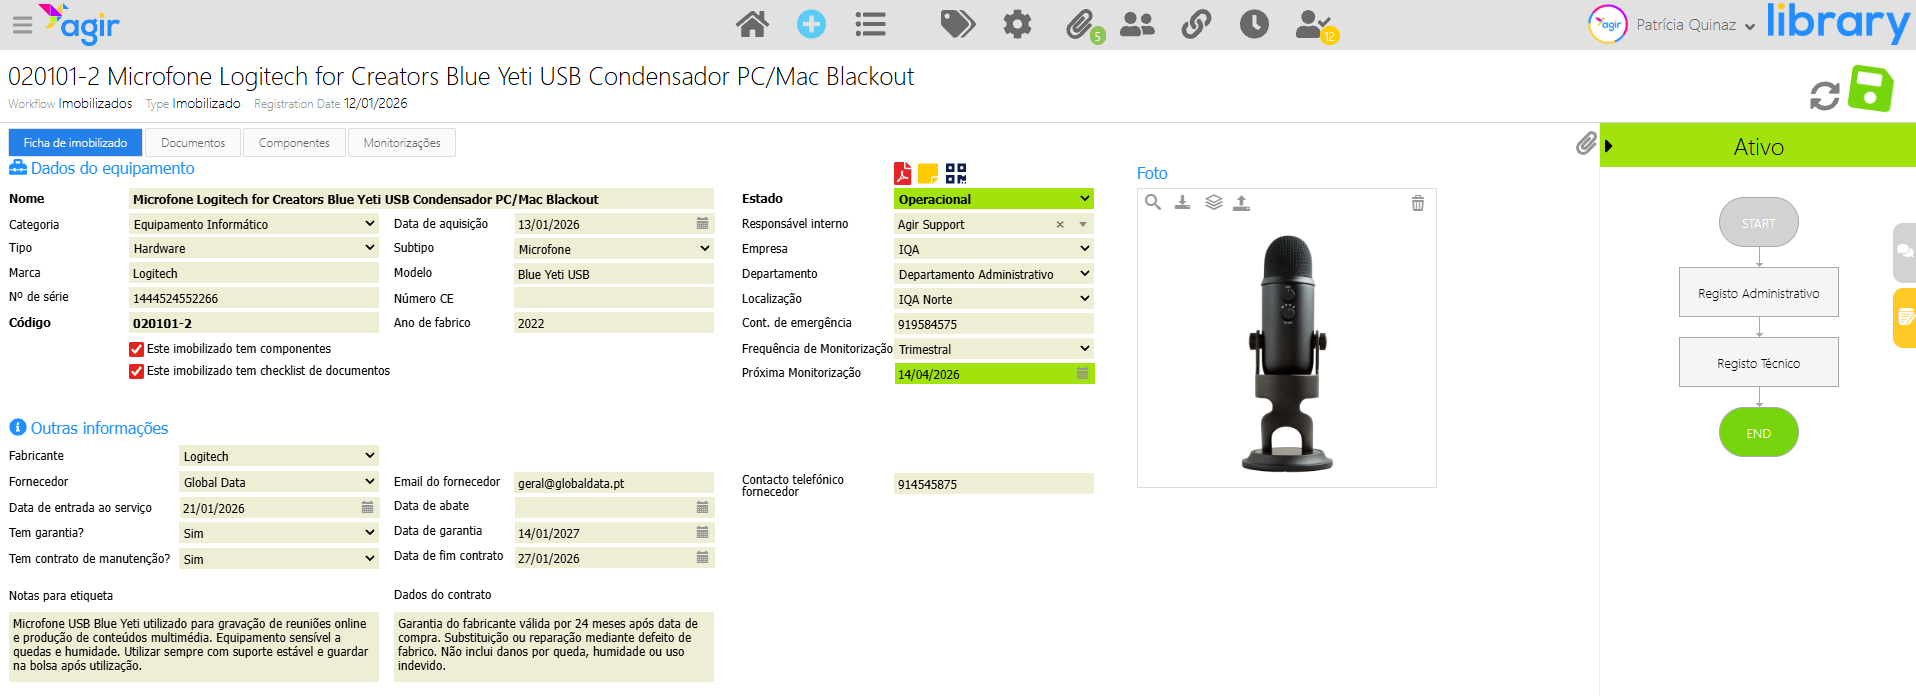The width and height of the screenshot is (1916, 696).
Task: Open the Localização dropdown
Action: (x=994, y=299)
